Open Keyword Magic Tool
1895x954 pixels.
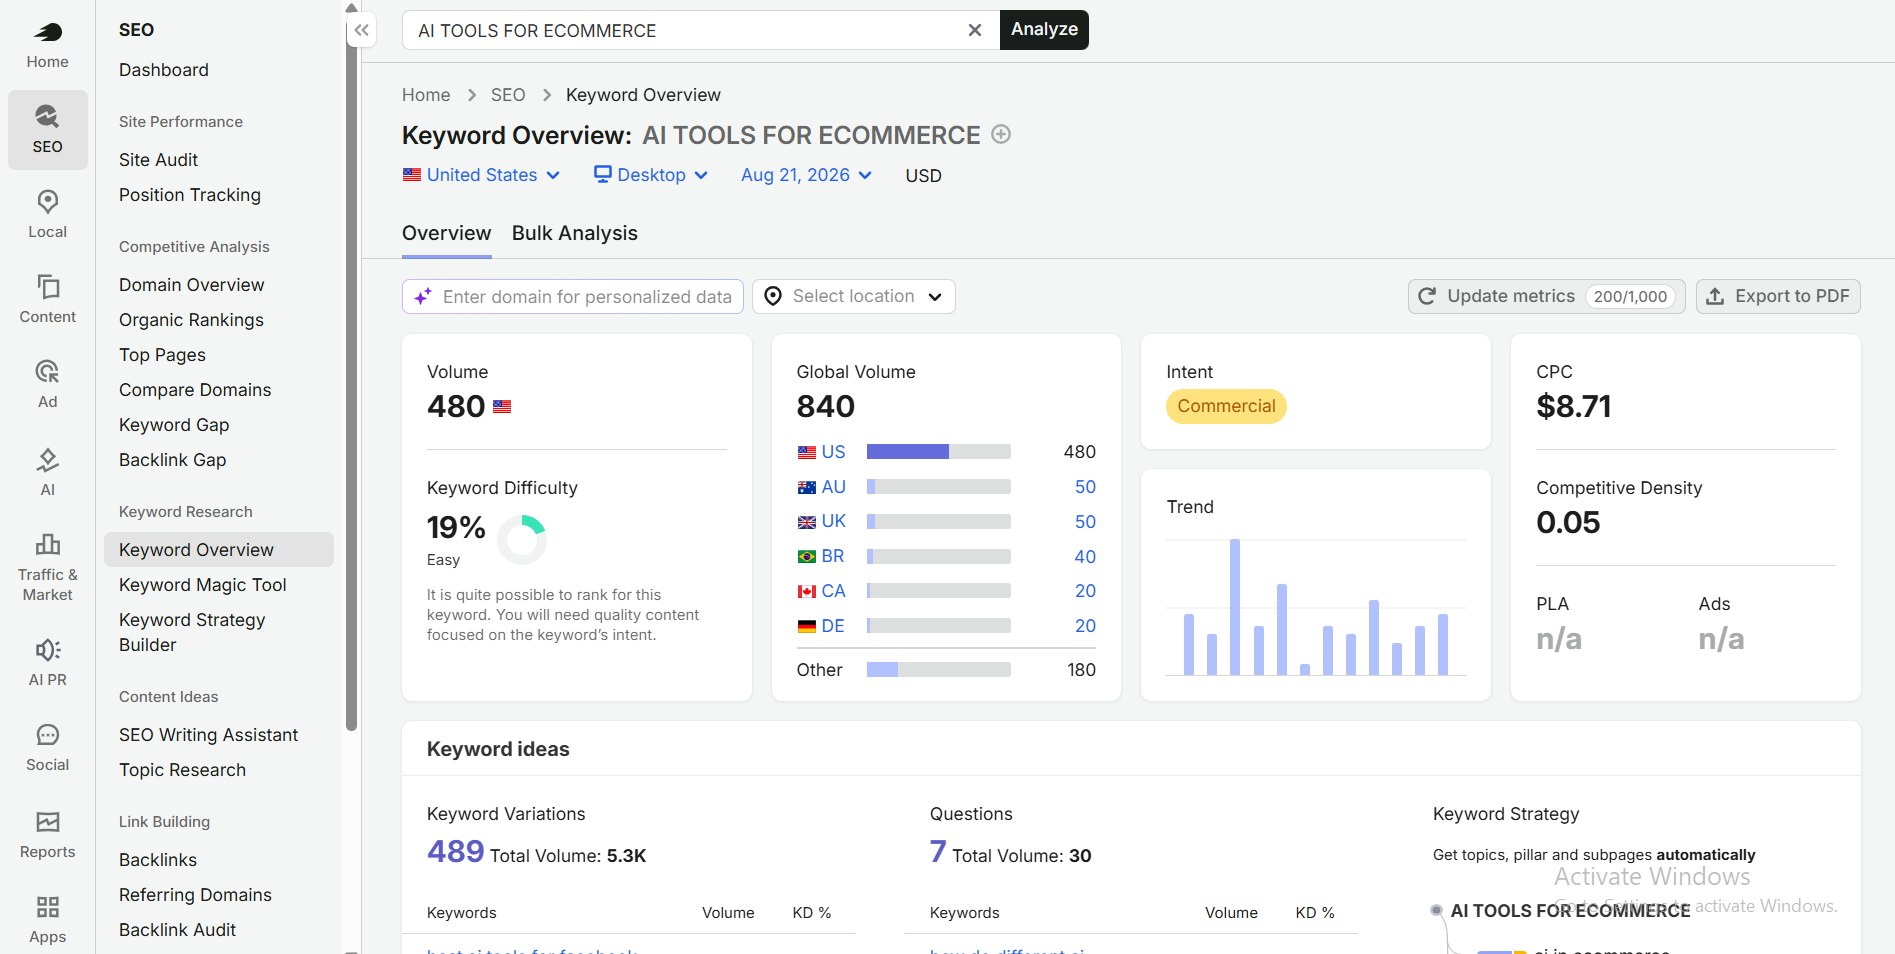(203, 585)
